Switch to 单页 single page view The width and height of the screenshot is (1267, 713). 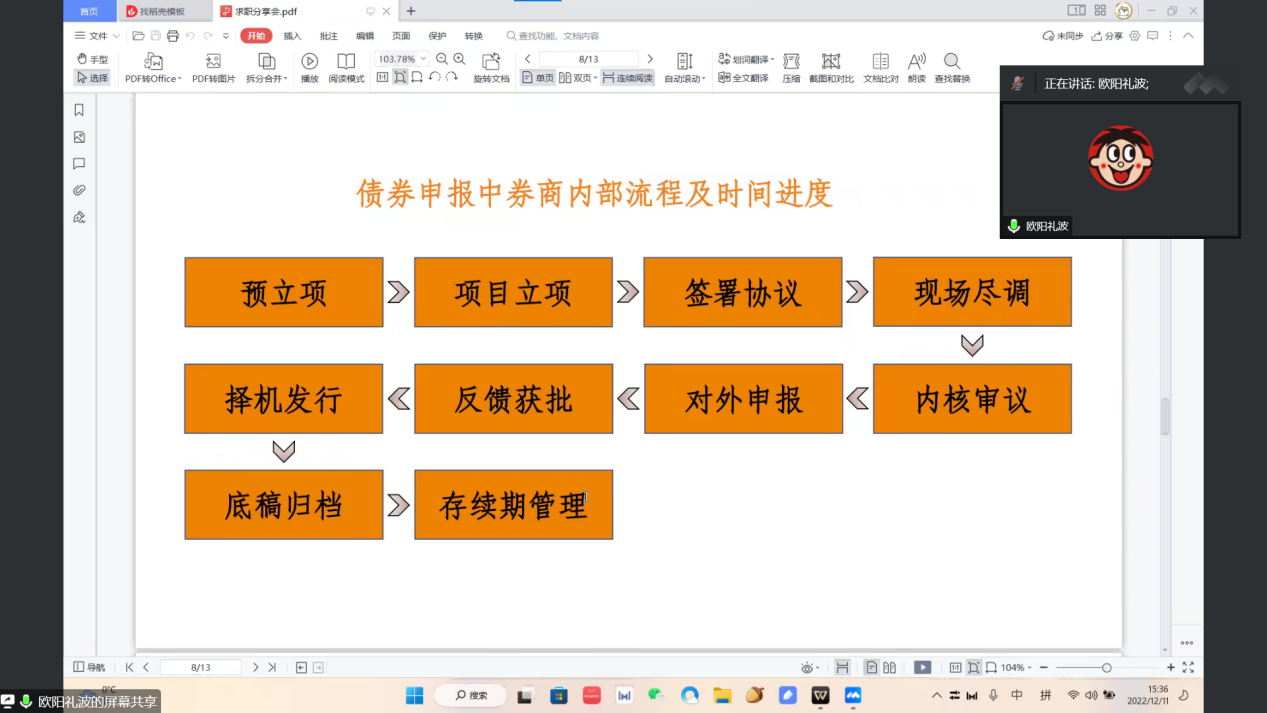[x=537, y=78]
